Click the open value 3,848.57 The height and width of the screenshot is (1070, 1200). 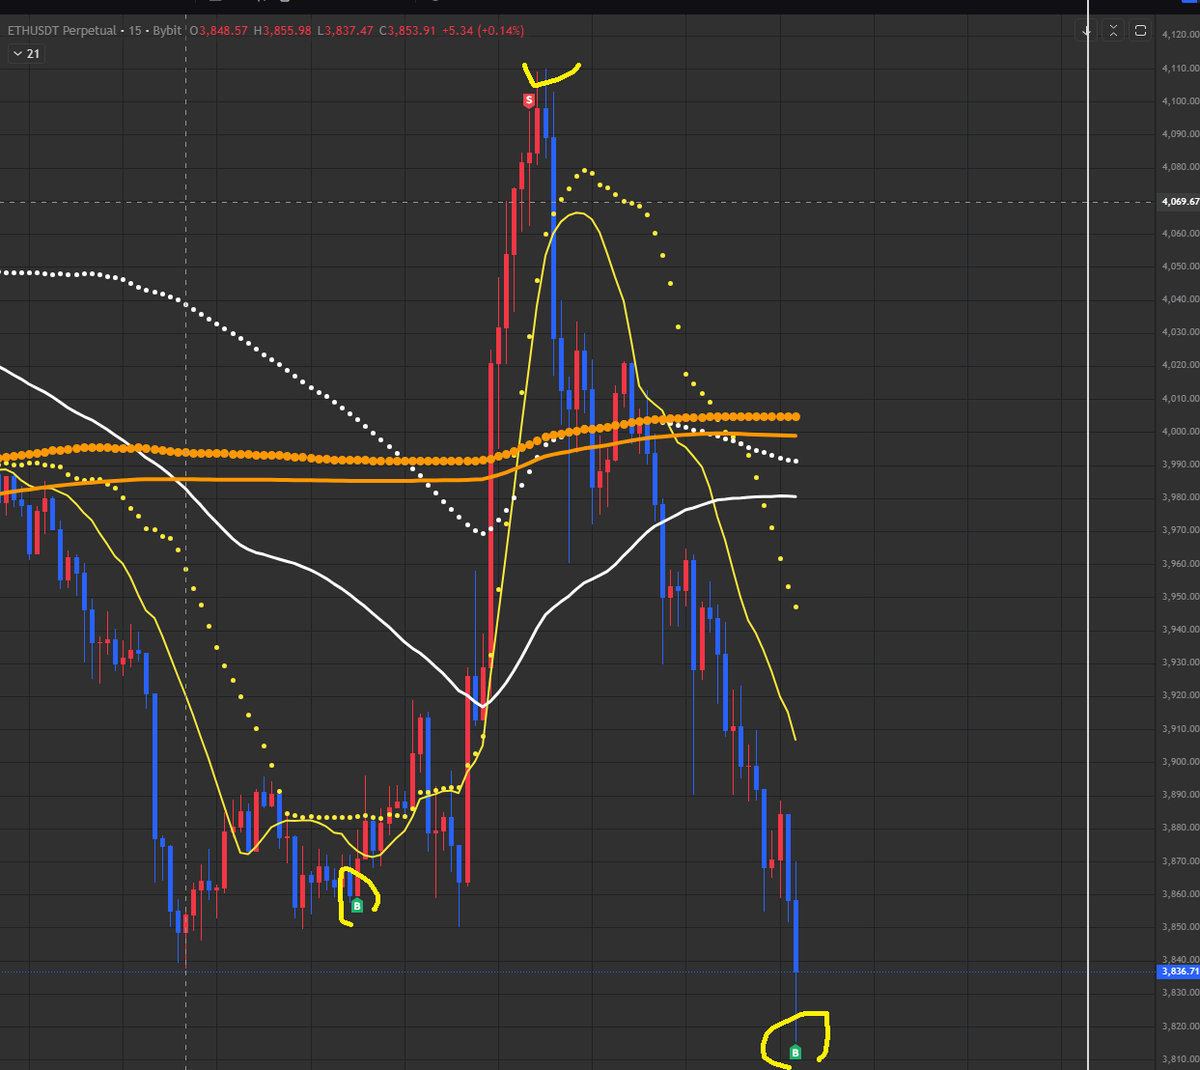pos(224,30)
